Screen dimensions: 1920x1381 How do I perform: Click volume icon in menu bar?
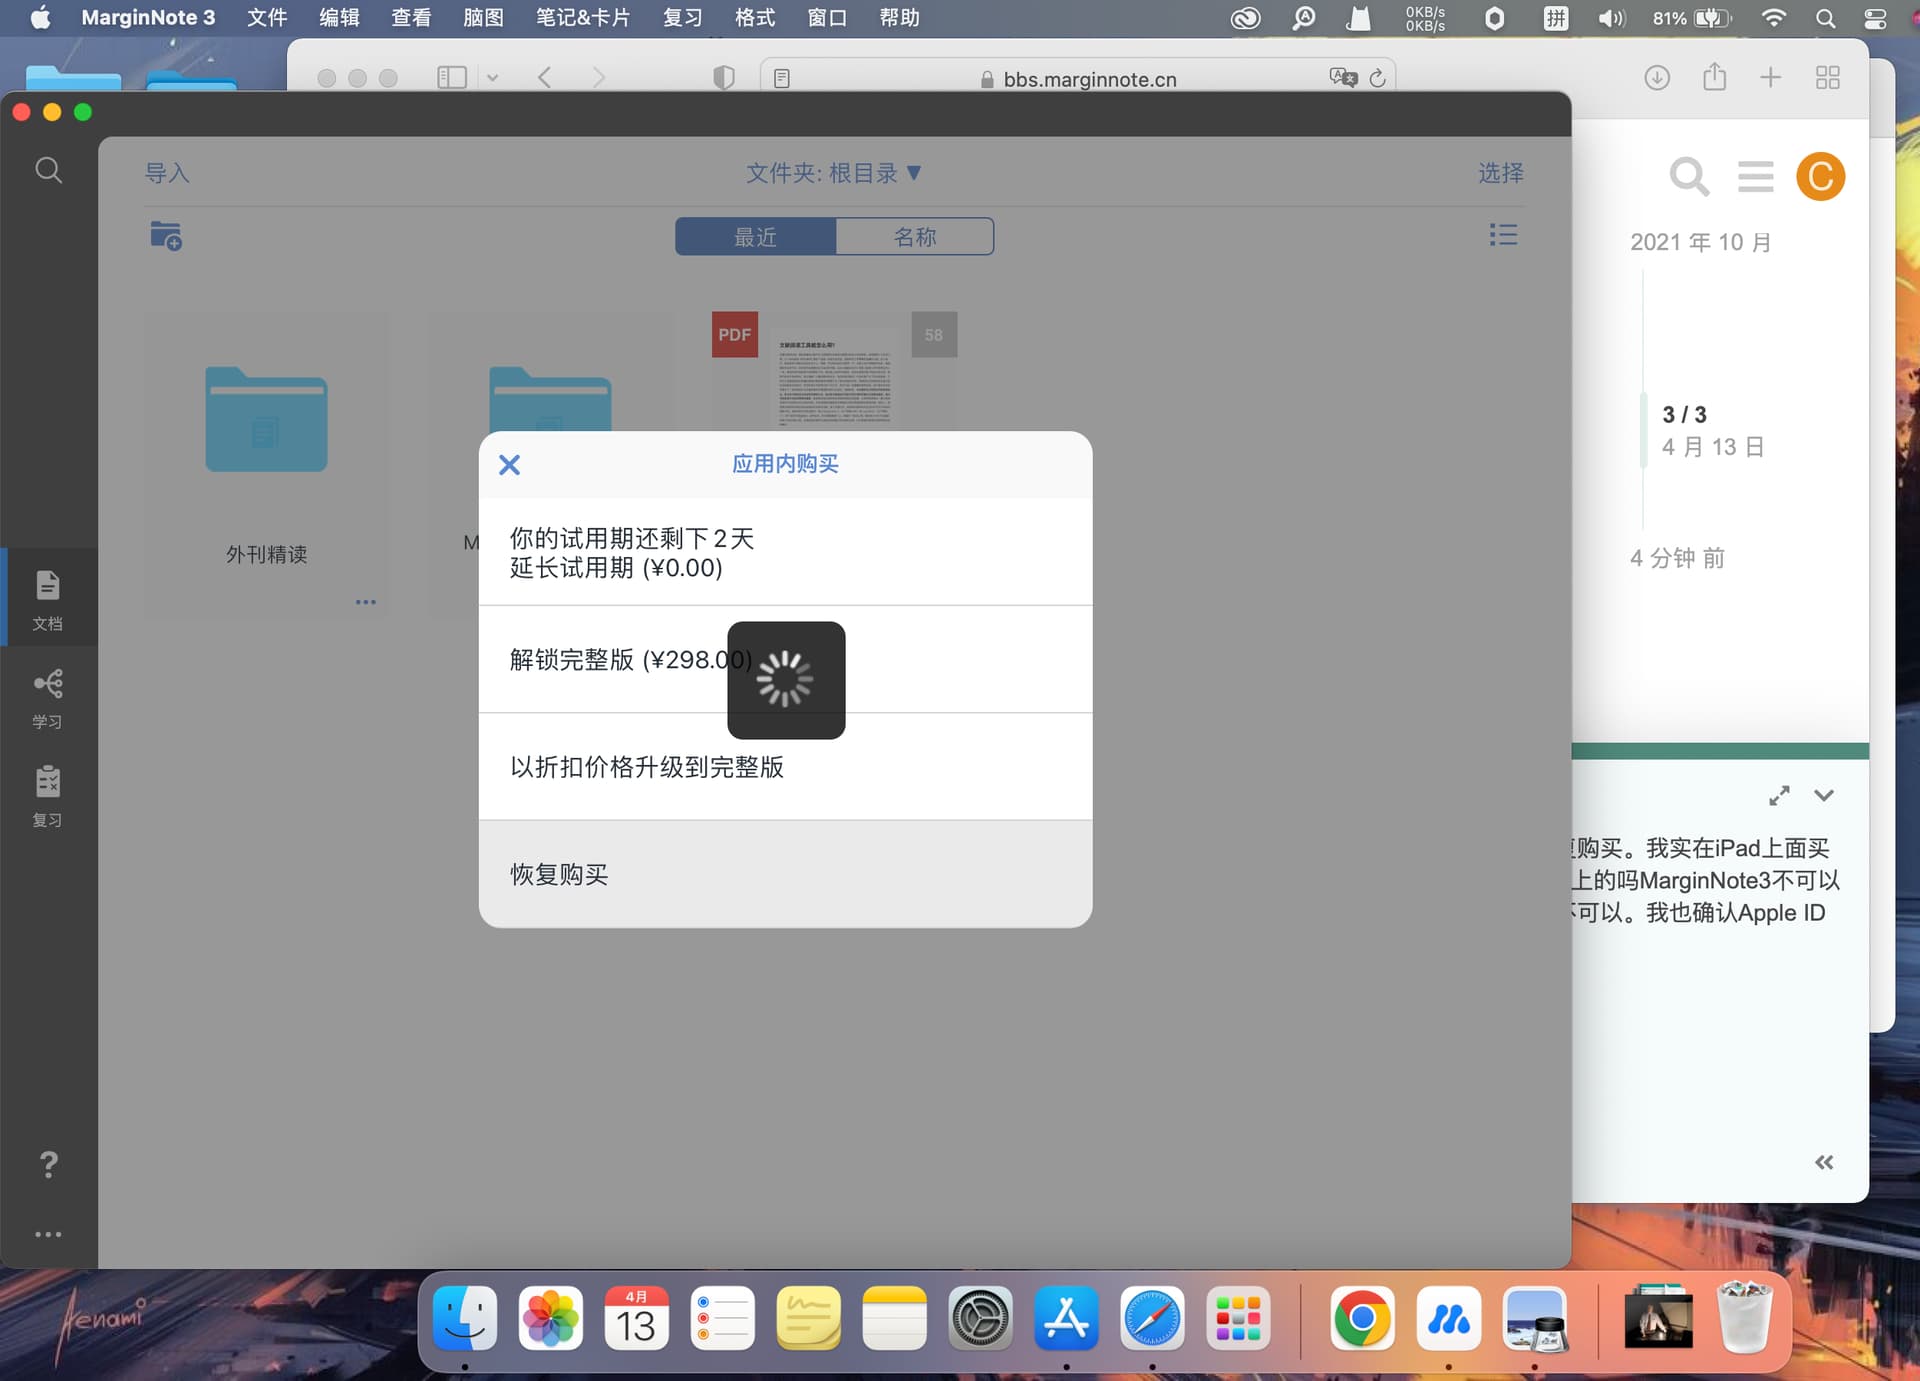click(1611, 18)
